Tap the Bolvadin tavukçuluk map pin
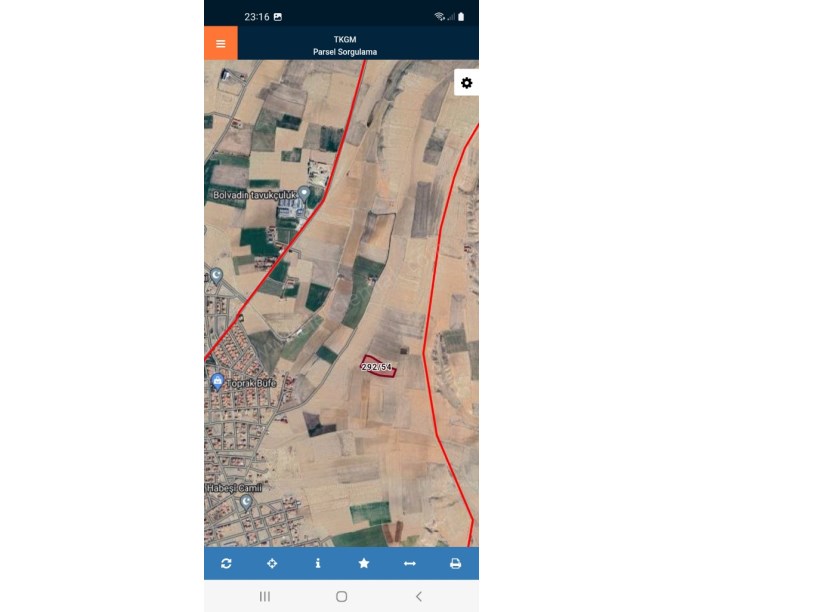 click(x=304, y=195)
